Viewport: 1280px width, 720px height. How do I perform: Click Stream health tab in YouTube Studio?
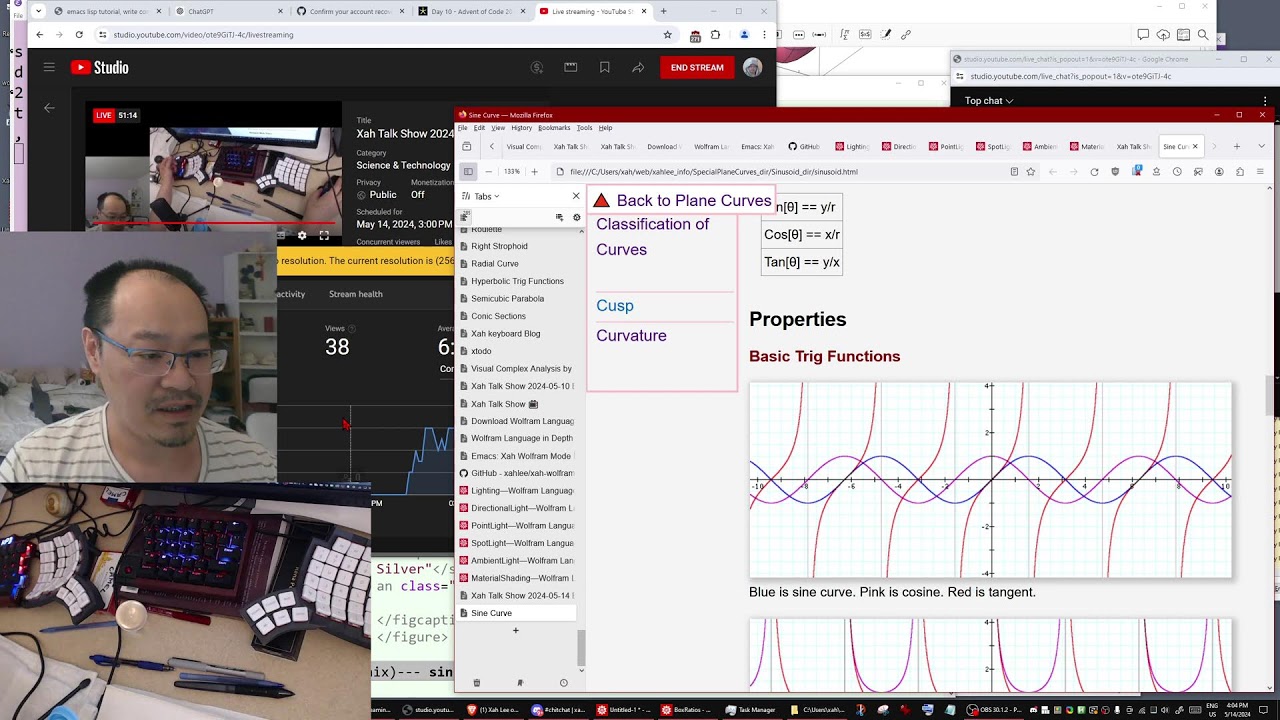click(x=356, y=294)
